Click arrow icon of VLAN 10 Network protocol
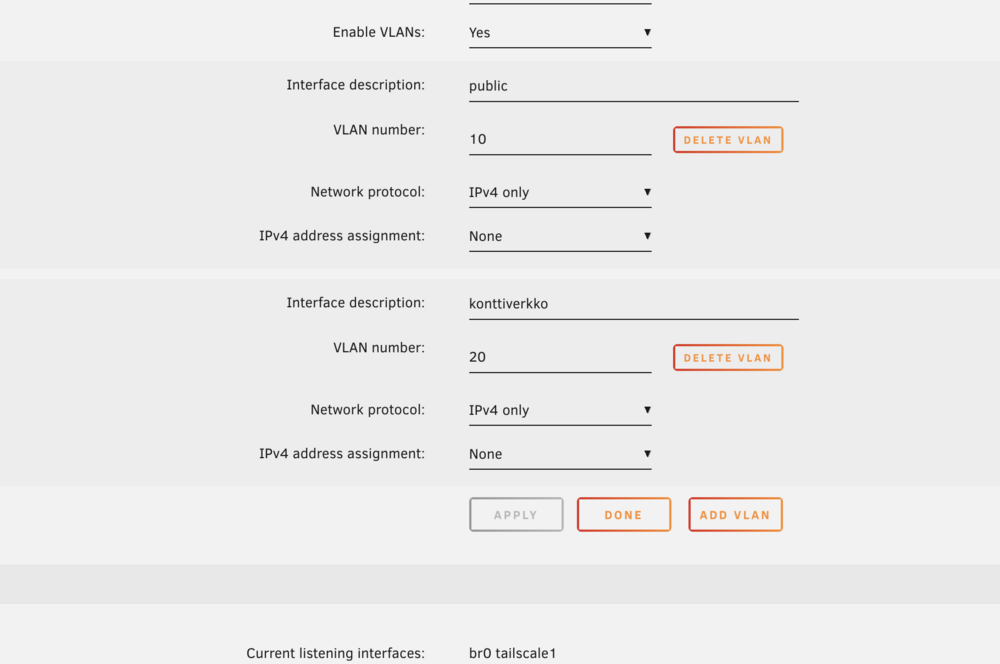Image resolution: width=1000 pixels, height=664 pixels. pos(647,192)
